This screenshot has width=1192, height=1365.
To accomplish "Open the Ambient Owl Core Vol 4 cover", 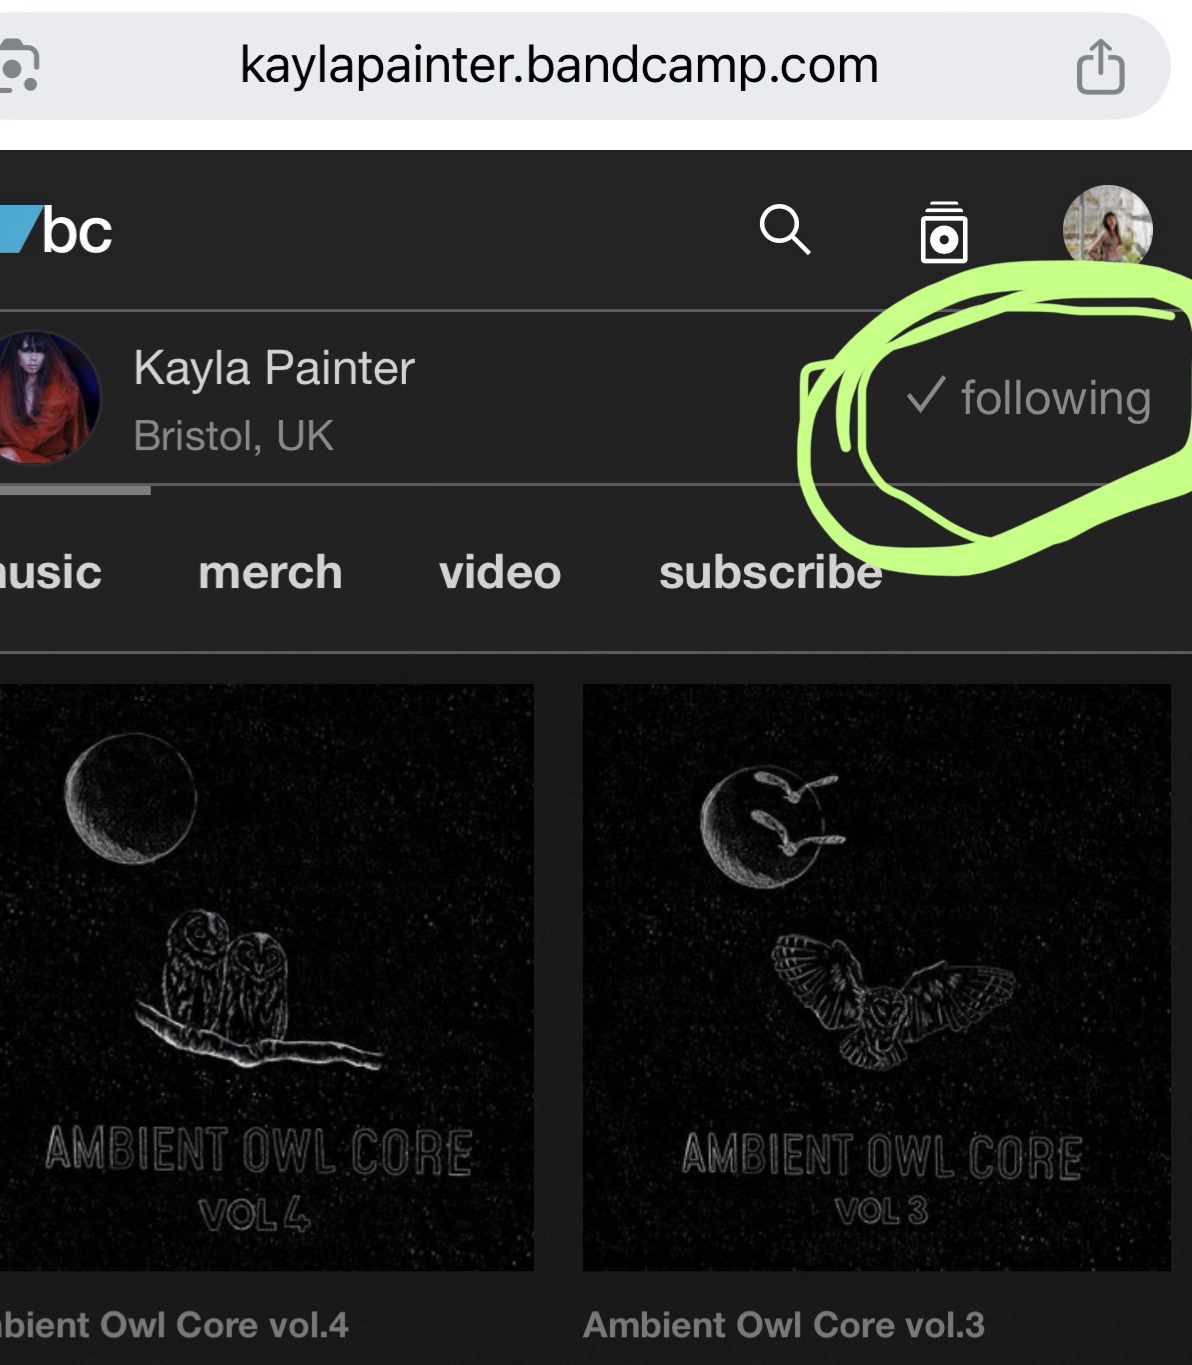I will (x=264, y=977).
